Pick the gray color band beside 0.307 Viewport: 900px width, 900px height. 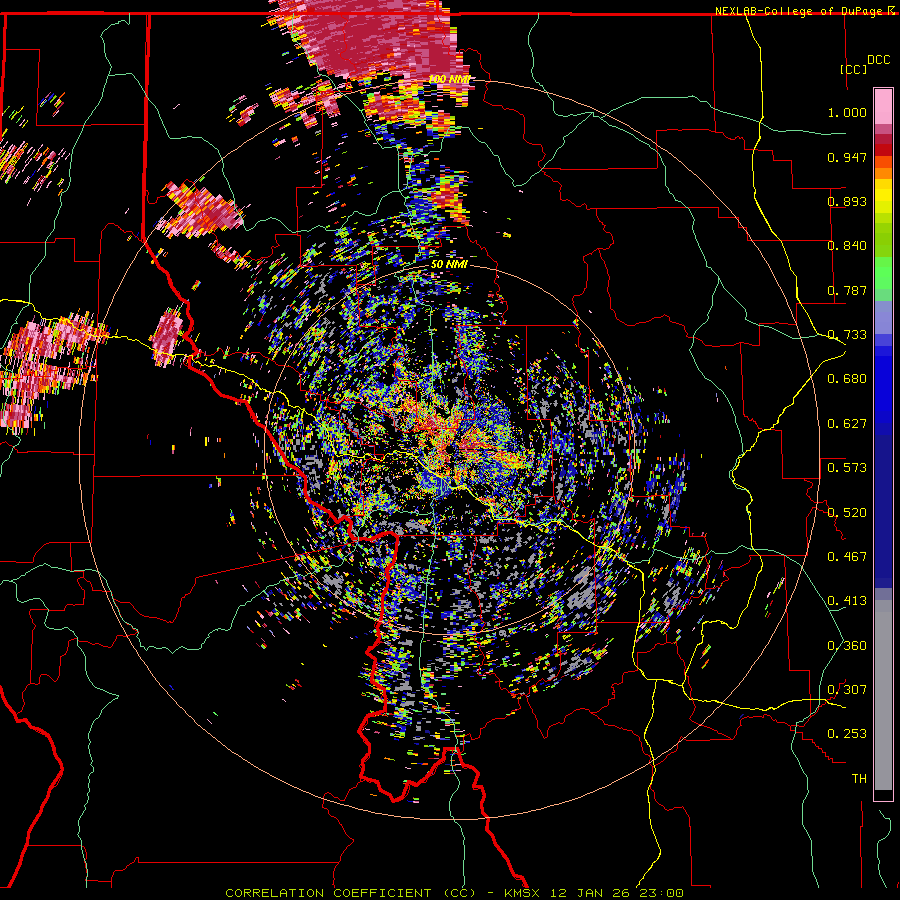(x=883, y=695)
